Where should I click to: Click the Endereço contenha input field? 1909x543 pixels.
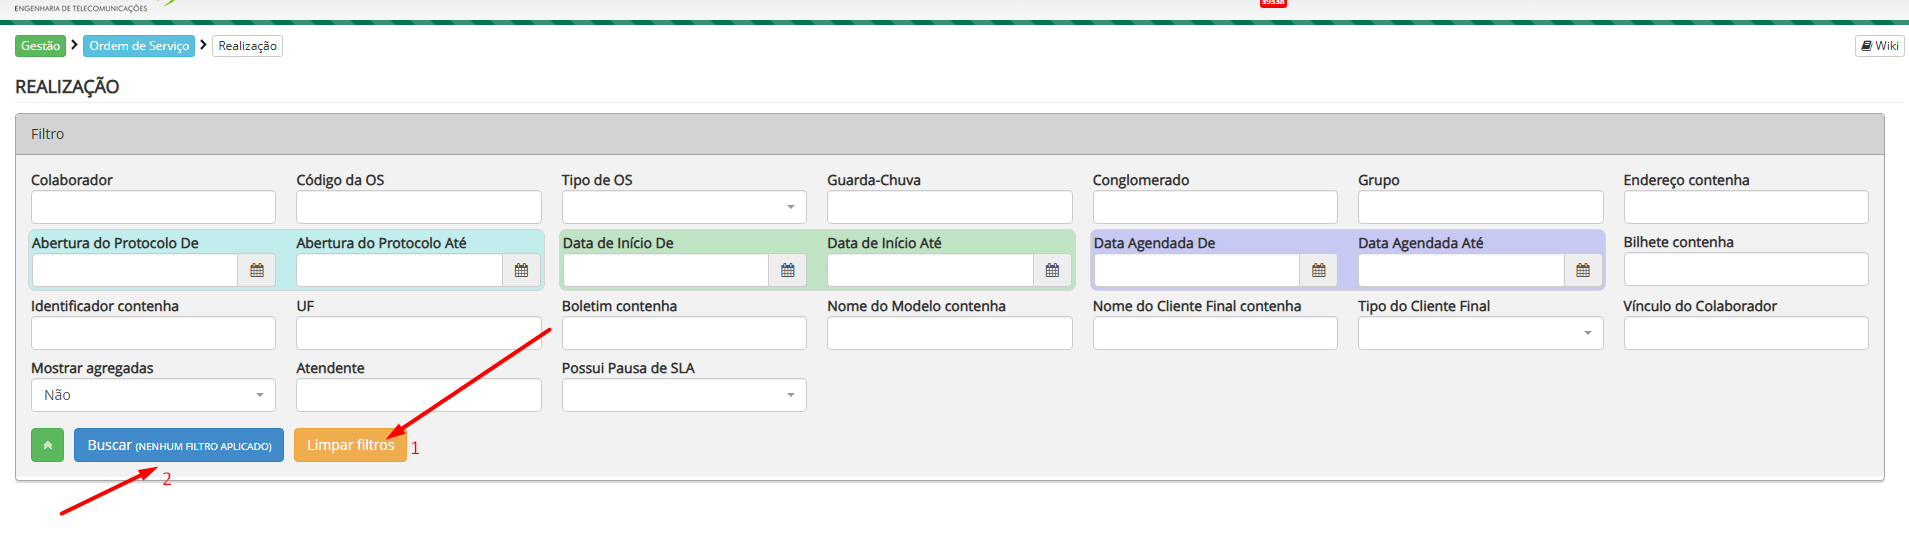1745,207
